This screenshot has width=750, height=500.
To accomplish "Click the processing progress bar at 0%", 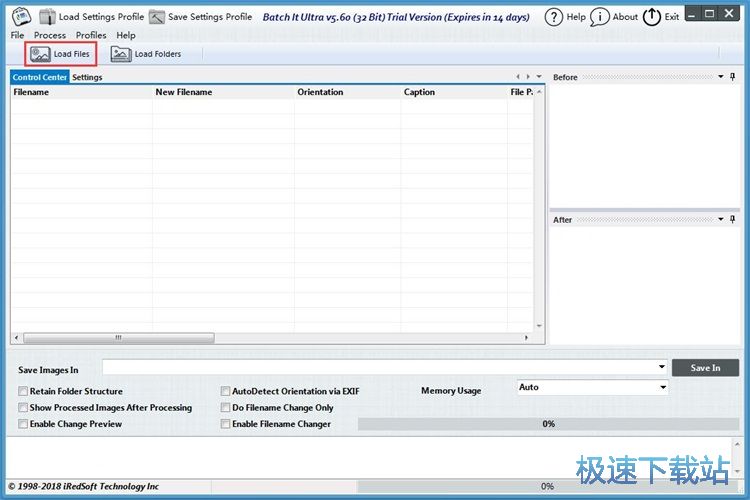I will click(x=548, y=424).
